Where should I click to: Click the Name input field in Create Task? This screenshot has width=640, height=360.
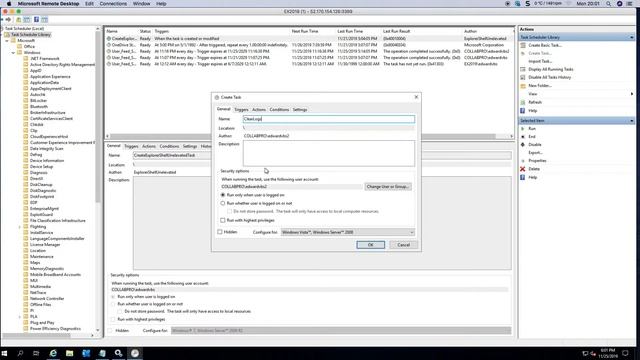(x=329, y=119)
